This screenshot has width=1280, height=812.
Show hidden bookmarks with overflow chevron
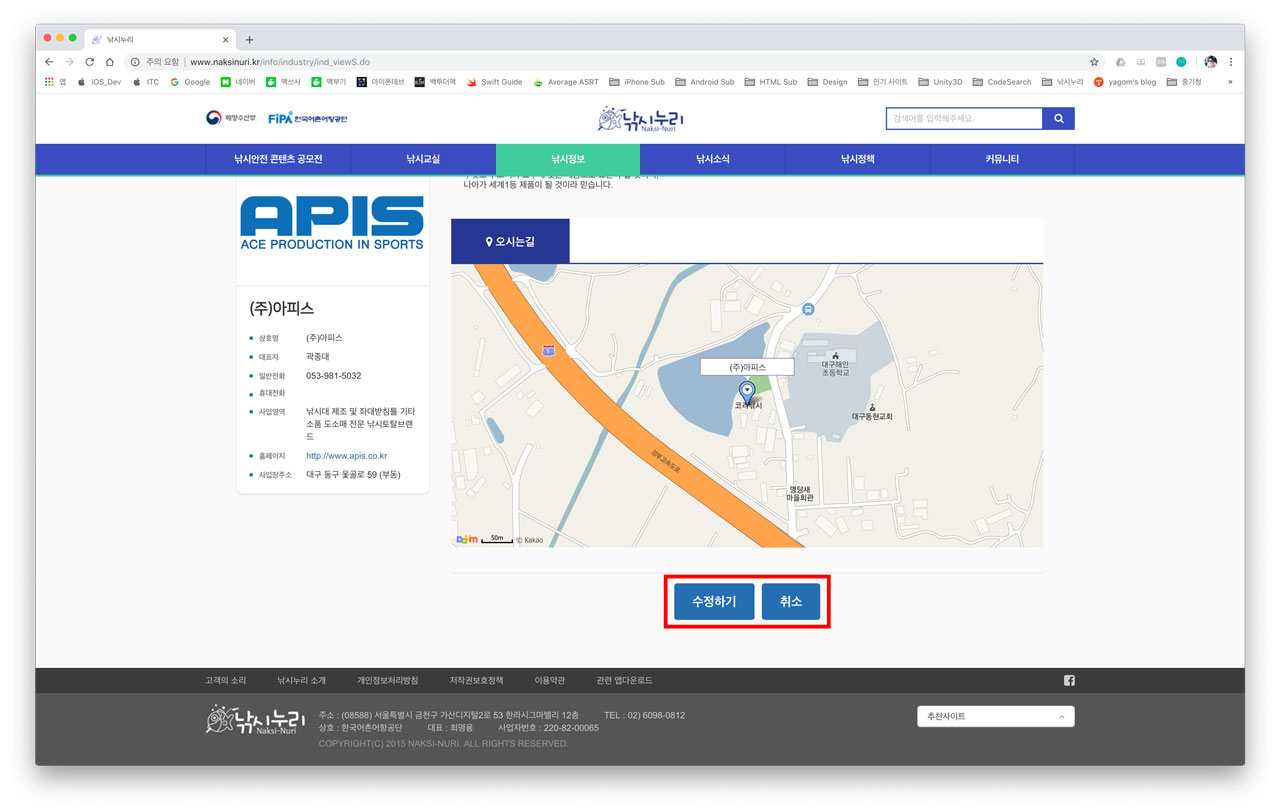1230,82
